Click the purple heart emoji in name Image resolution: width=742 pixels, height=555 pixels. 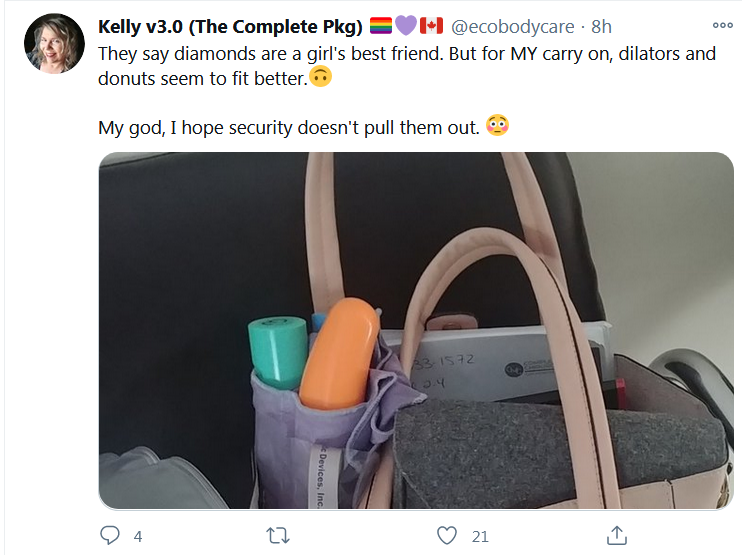[x=406, y=26]
